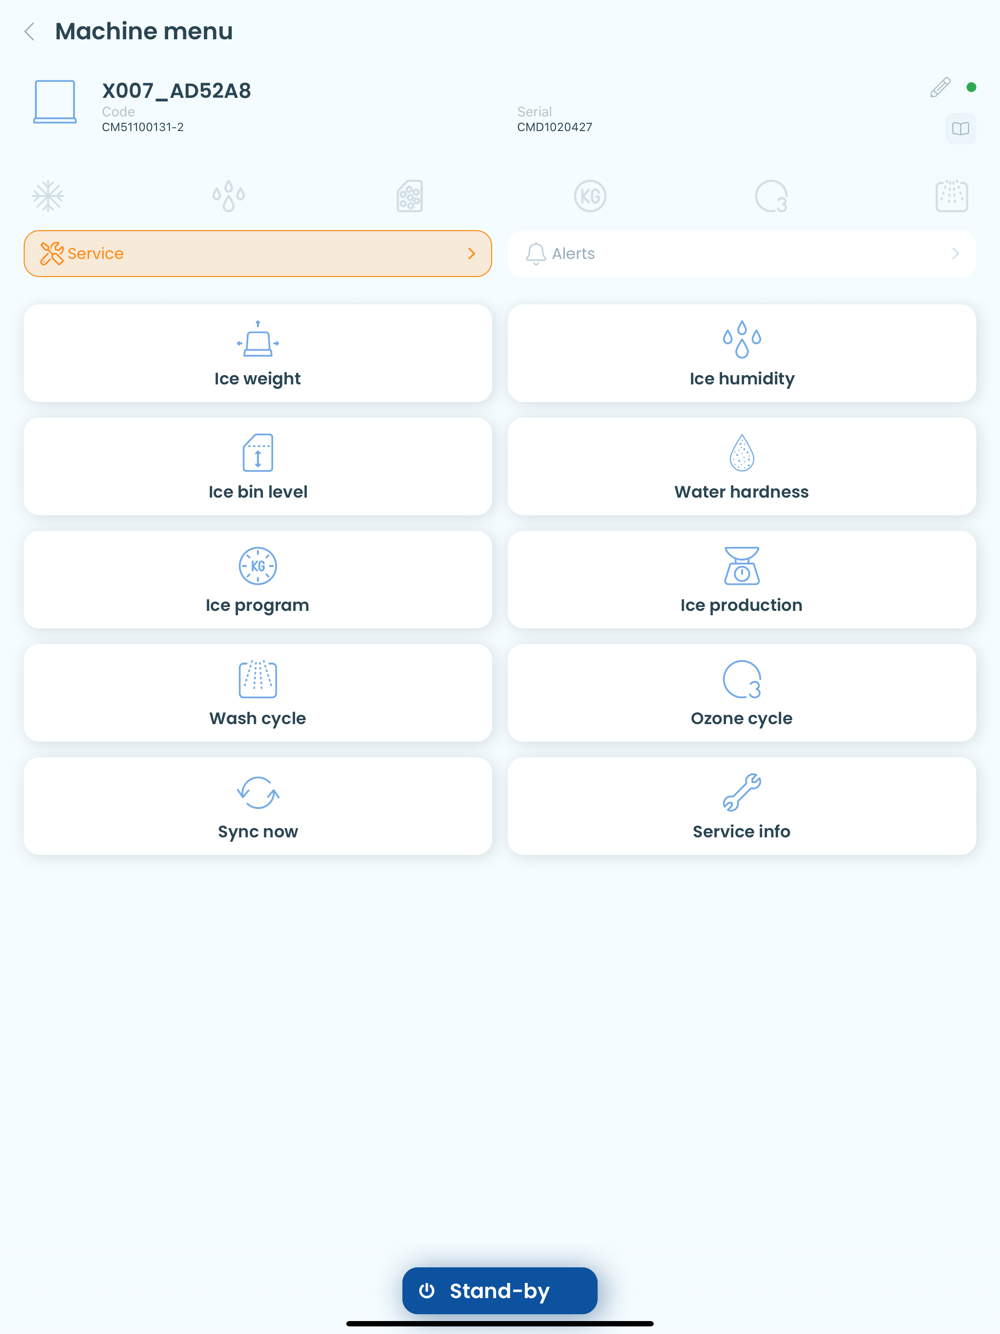Open the Alerts section
This screenshot has height=1334, width=1000.
742,254
